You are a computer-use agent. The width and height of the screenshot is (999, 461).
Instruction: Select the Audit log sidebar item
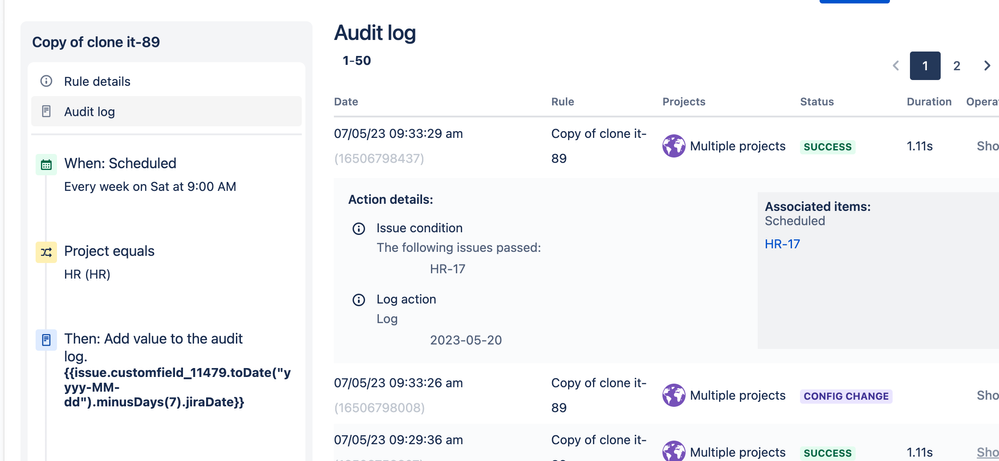pyautogui.click(x=166, y=111)
